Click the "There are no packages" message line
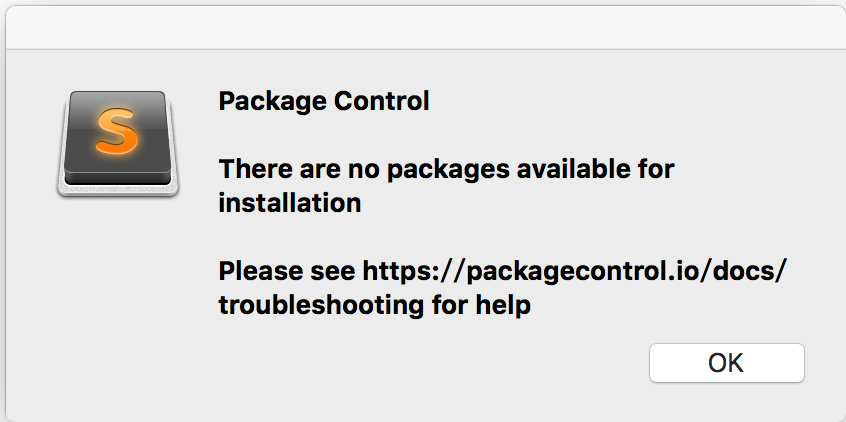This screenshot has width=846, height=422. (x=446, y=169)
